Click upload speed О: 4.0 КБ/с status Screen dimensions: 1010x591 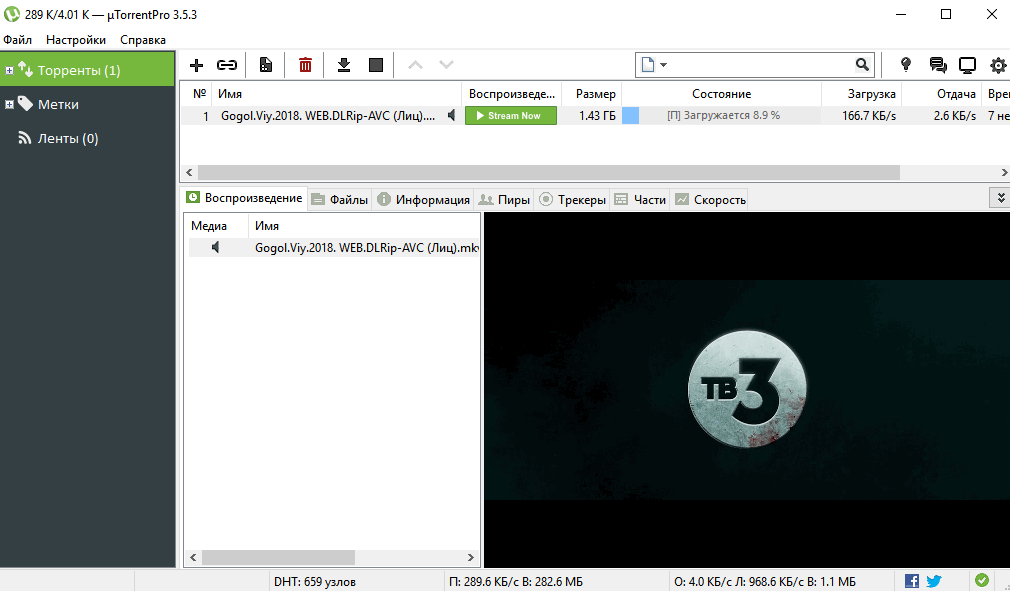[765, 582]
